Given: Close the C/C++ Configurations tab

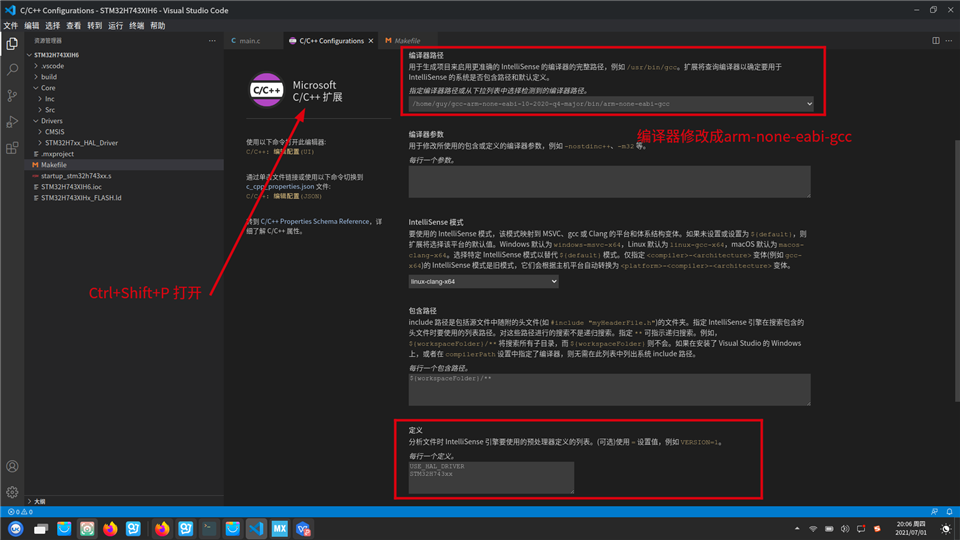Looking at the screenshot, I should click(370, 41).
